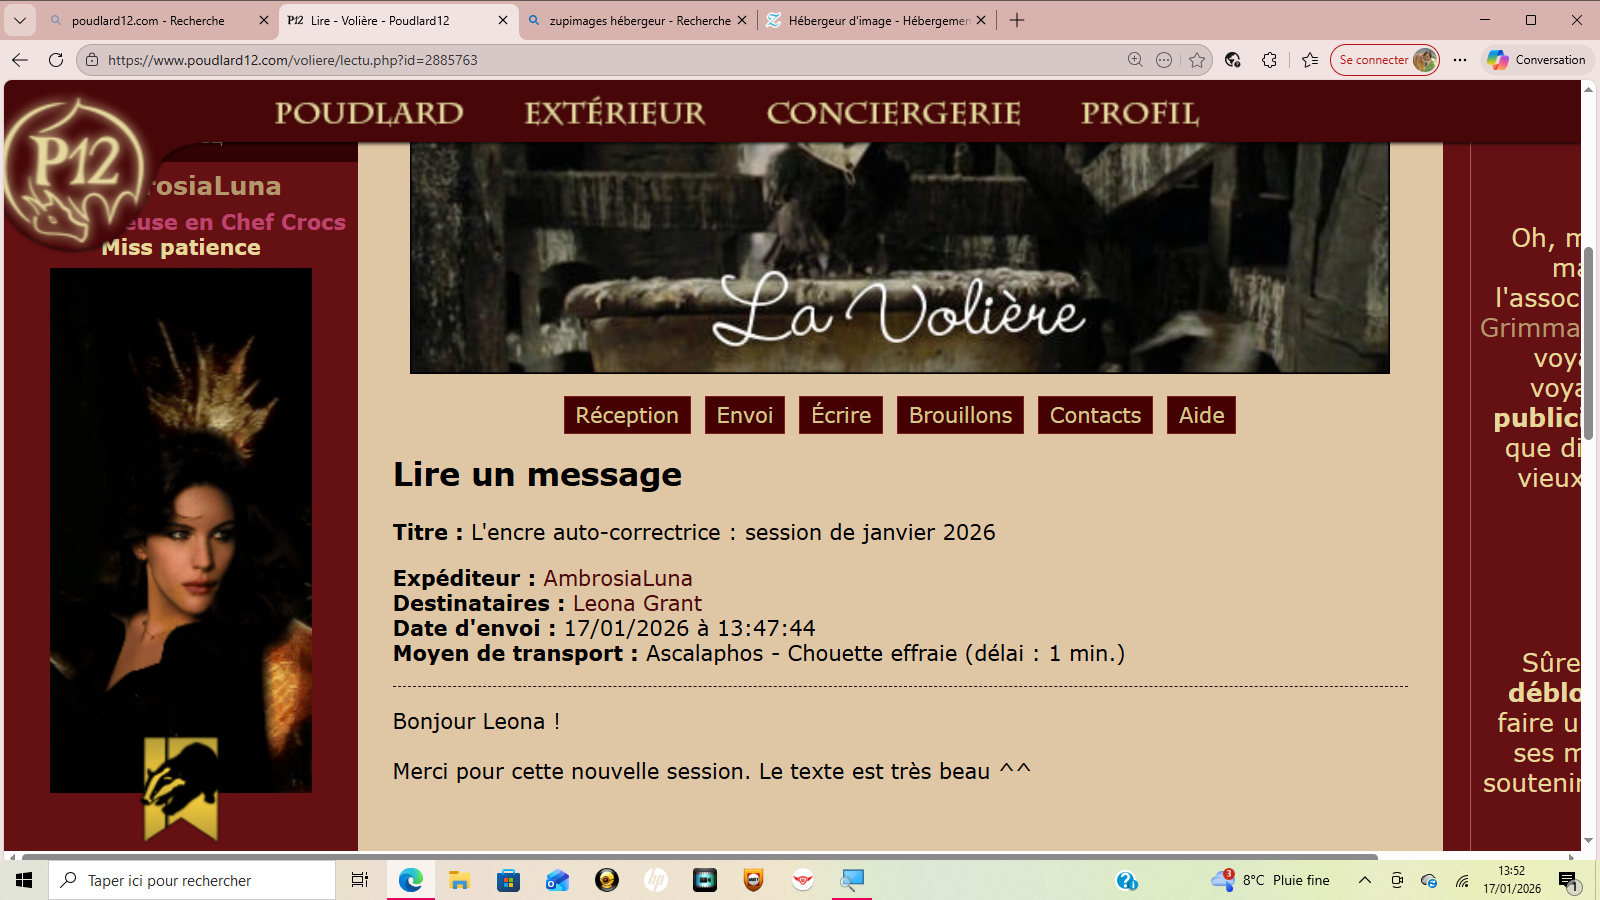This screenshot has height=900, width=1600.
Task: Open the notification center
Action: [x=1568, y=880]
